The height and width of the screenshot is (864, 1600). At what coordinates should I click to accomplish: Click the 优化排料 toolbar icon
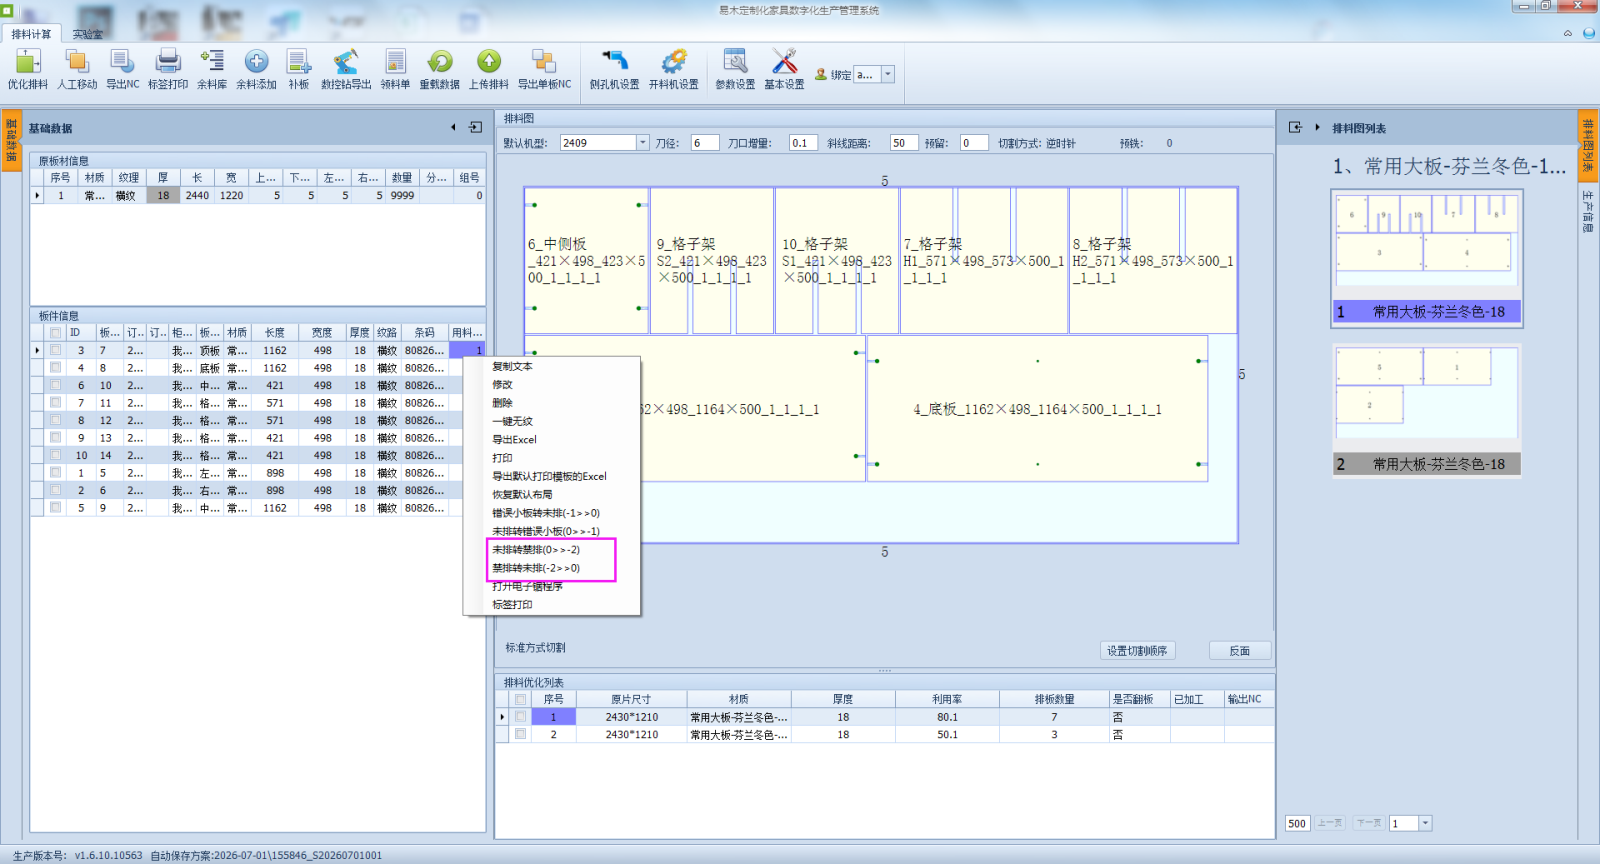(28, 62)
